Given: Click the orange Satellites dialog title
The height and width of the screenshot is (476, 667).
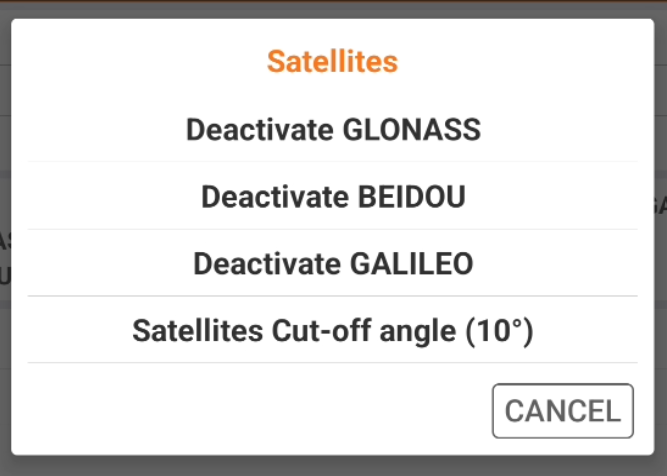Looking at the screenshot, I should click(x=332, y=62).
